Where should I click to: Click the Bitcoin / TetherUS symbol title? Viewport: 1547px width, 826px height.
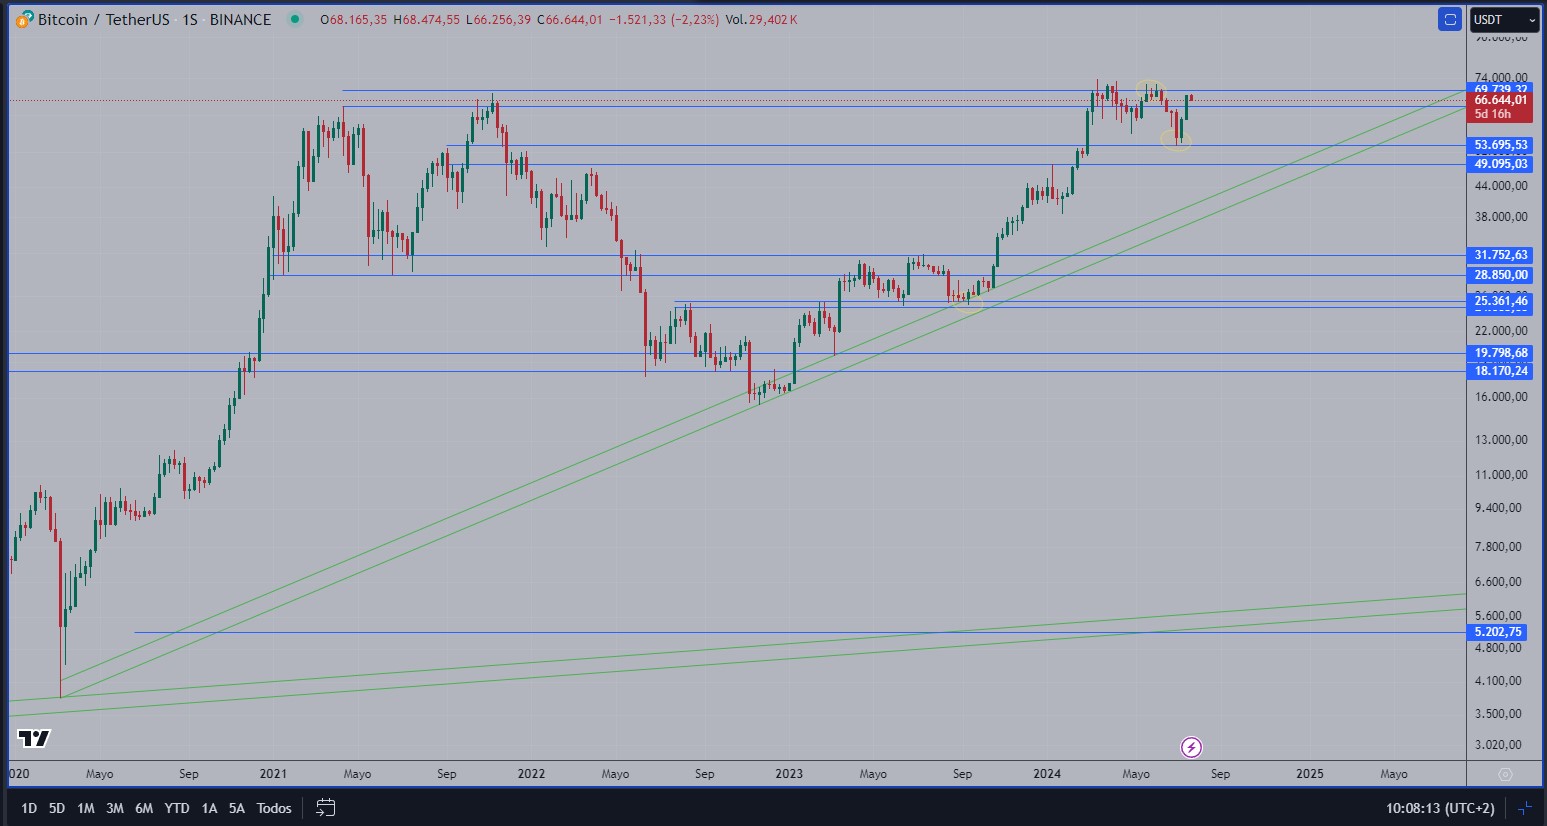coord(104,19)
